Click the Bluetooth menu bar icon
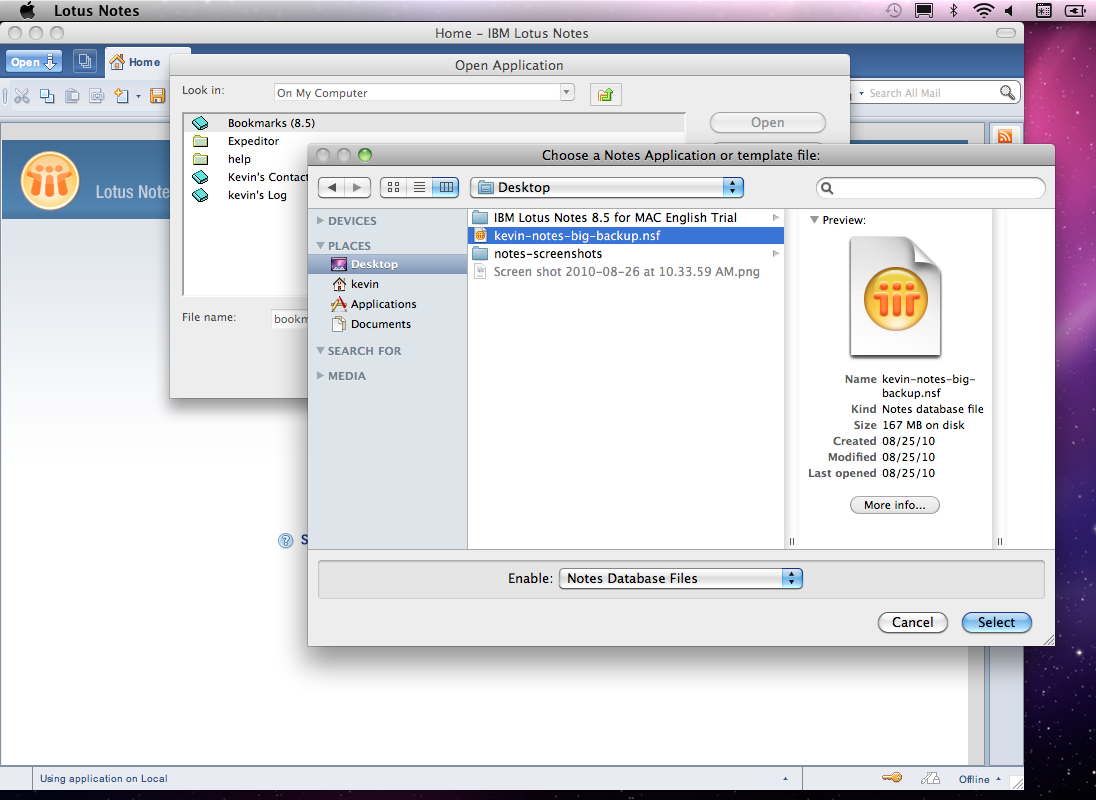 (953, 10)
